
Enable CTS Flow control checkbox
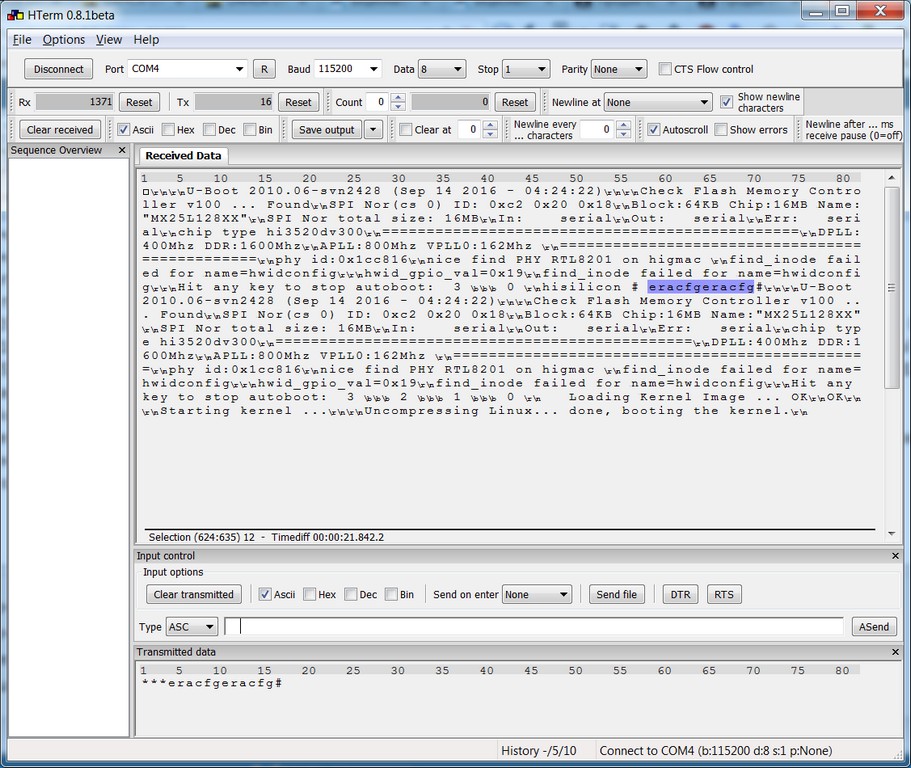[x=666, y=70]
